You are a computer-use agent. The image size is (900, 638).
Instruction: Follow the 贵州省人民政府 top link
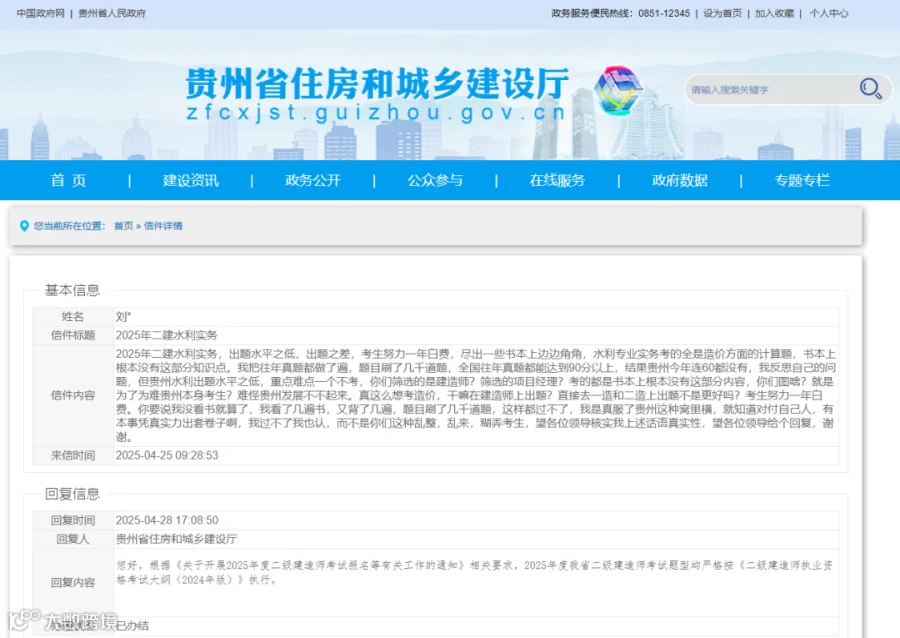[x=112, y=13]
